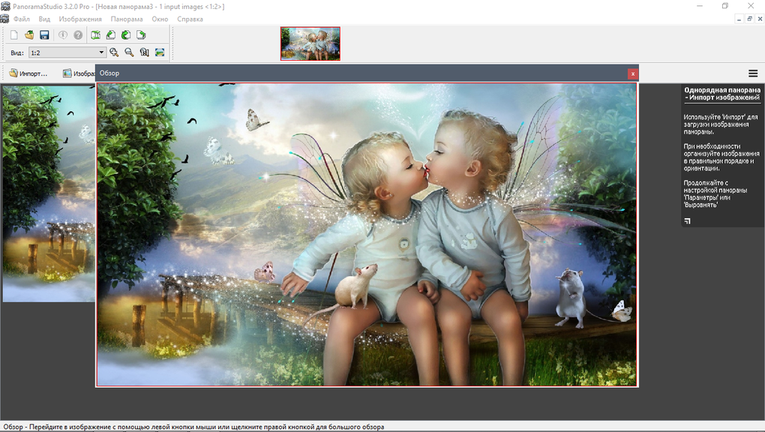Viewport: 765px width, 432px height.
Task: Rotate image right with the green arrow
Action: pyautogui.click(x=141, y=35)
